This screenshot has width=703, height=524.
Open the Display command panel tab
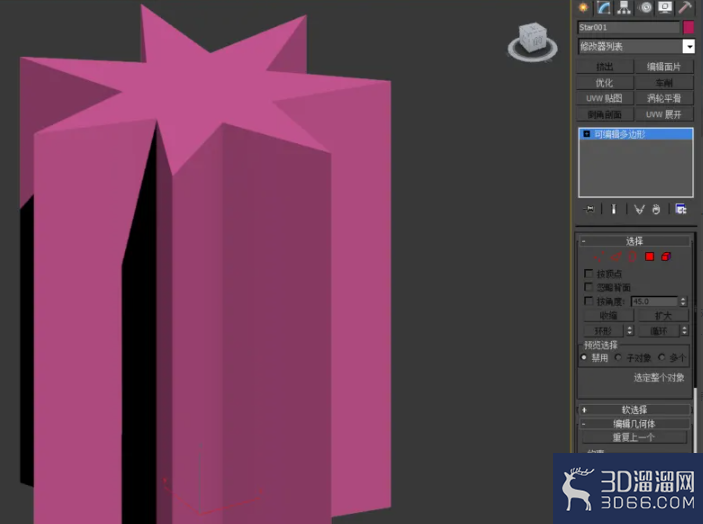pyautogui.click(x=665, y=7)
